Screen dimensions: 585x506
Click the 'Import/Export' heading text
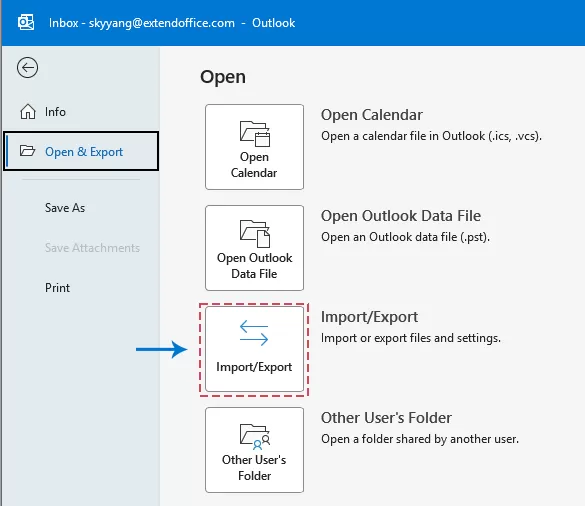coord(369,317)
